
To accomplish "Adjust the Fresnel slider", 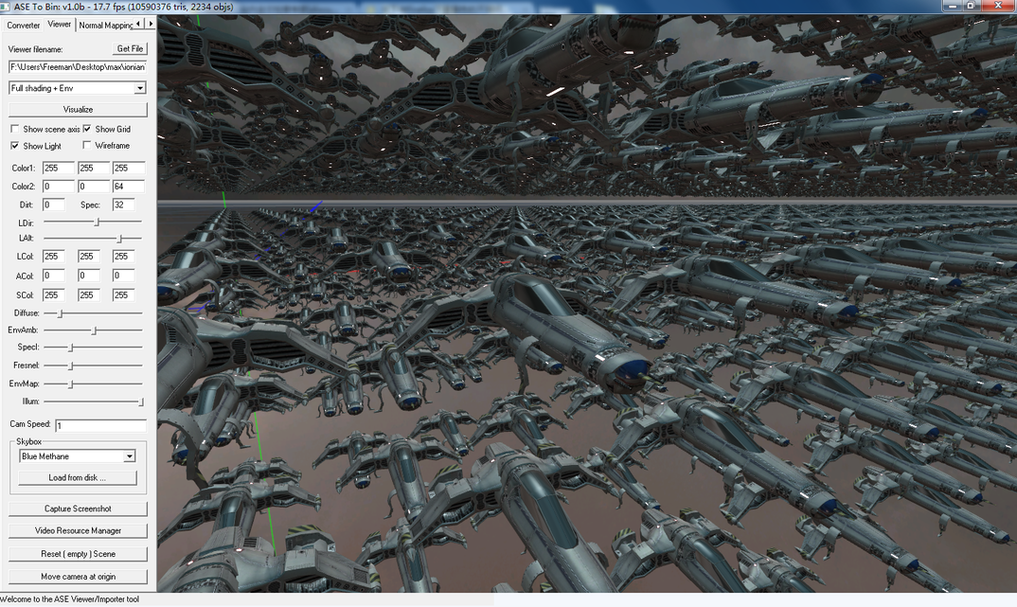I will pyautogui.click(x=71, y=366).
